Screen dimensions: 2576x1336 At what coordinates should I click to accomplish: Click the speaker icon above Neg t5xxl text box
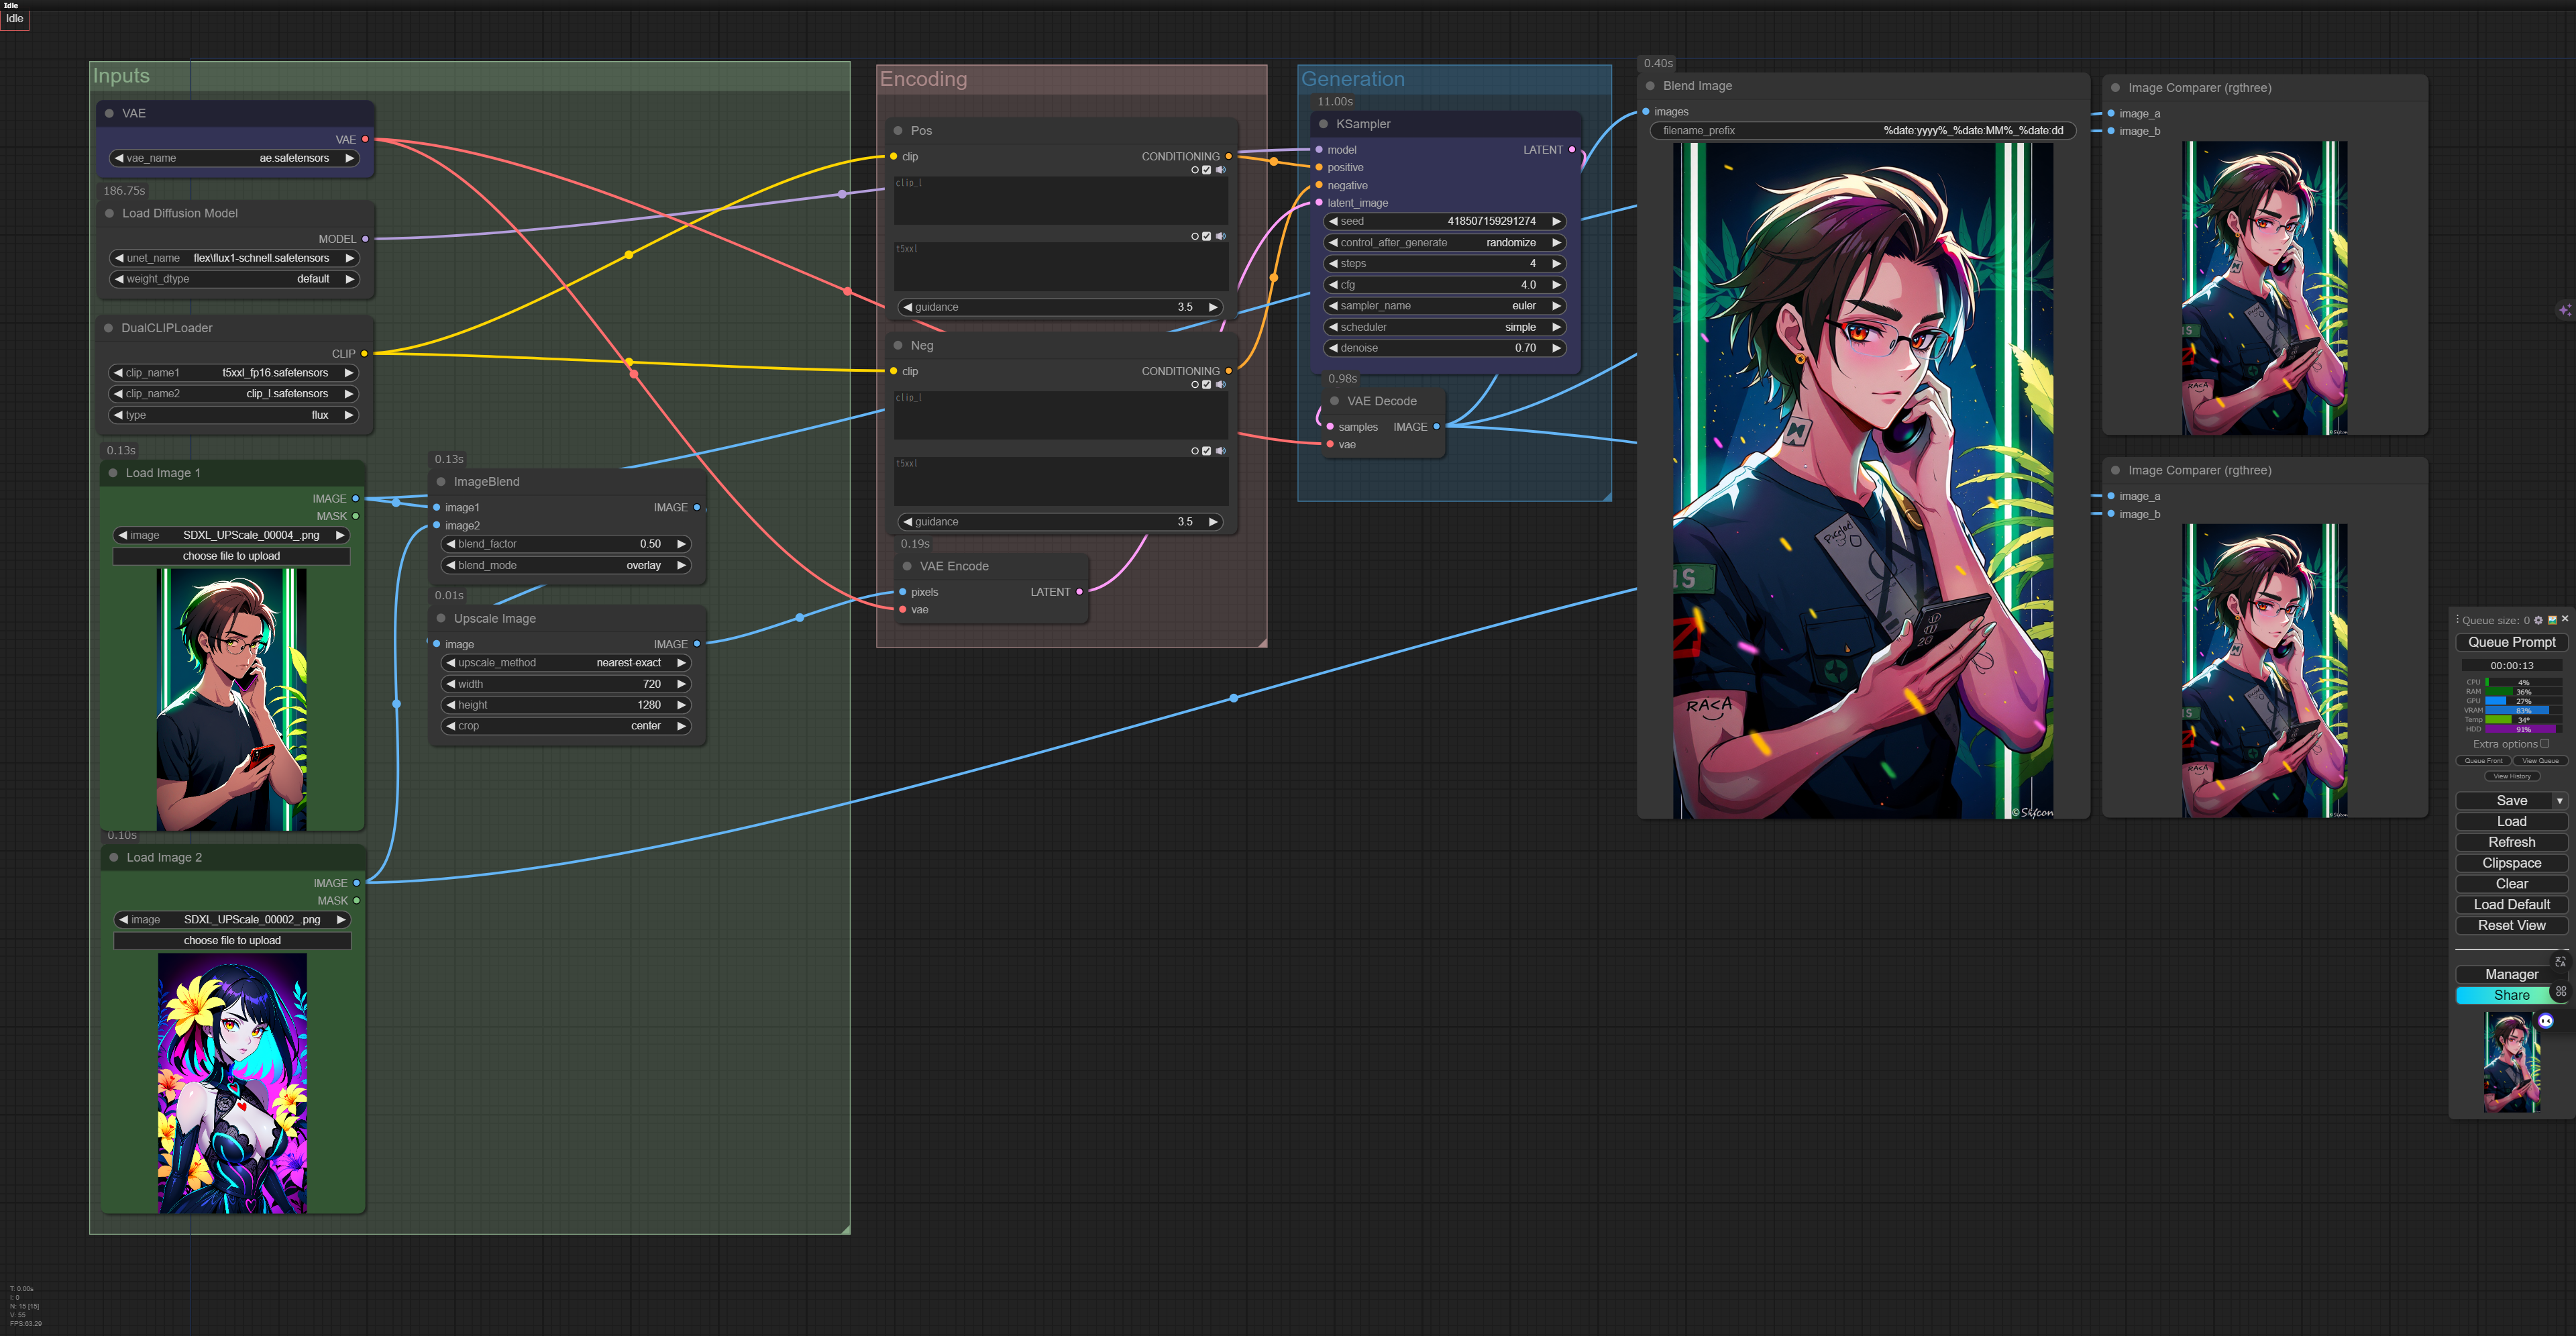click(x=1221, y=451)
